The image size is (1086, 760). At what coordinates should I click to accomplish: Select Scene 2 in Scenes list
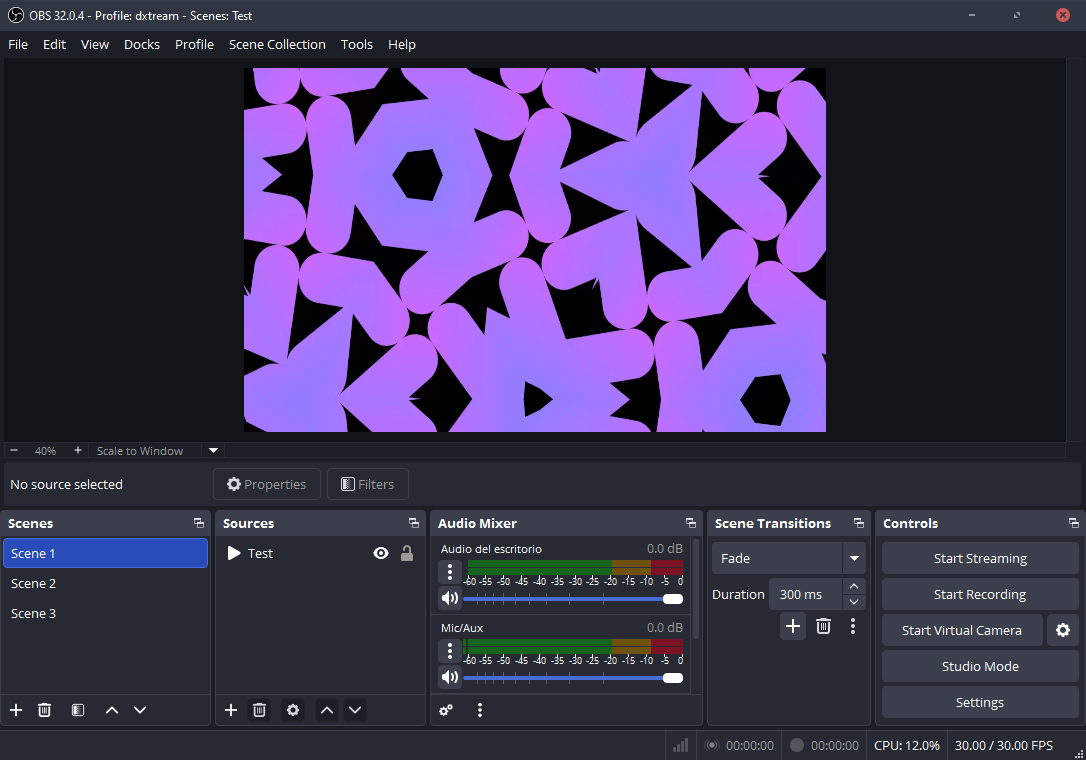pyautogui.click(x=34, y=583)
